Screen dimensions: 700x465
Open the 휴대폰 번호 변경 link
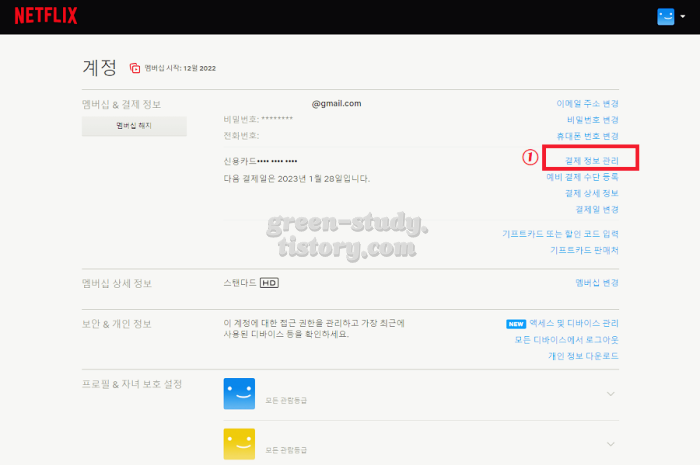[x=587, y=136]
